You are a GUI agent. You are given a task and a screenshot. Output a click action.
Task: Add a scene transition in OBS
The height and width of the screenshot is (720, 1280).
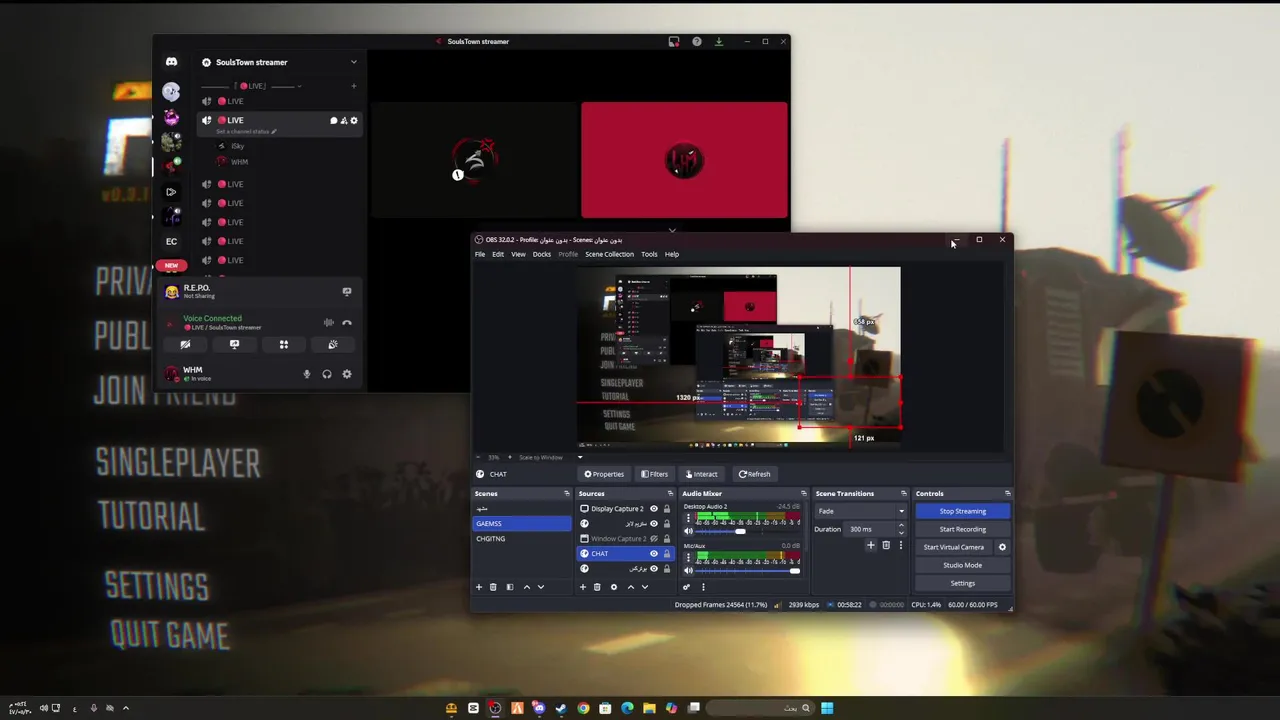point(871,545)
